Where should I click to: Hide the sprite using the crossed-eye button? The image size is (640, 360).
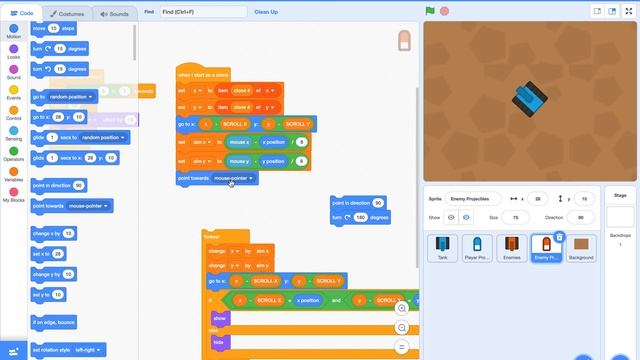pos(466,218)
